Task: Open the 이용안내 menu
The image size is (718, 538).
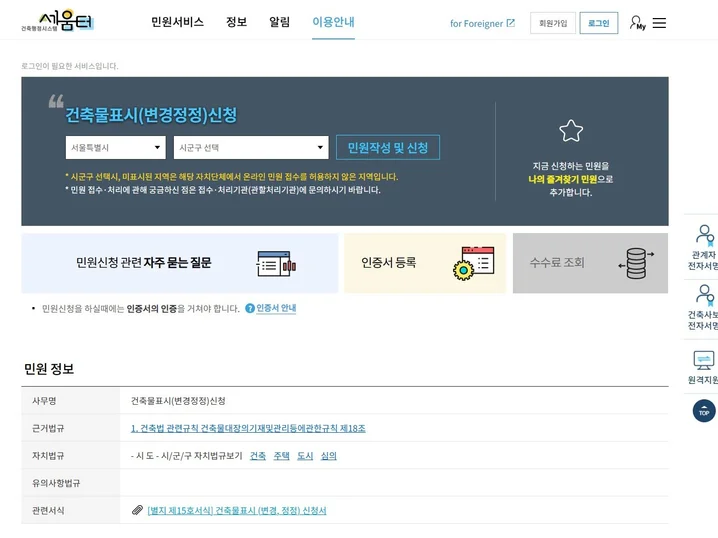Action: pos(333,22)
